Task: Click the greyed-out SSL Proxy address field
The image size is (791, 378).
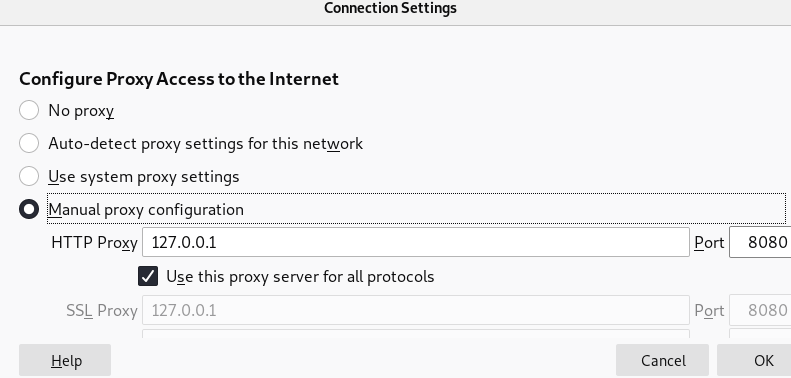Action: [x=416, y=310]
